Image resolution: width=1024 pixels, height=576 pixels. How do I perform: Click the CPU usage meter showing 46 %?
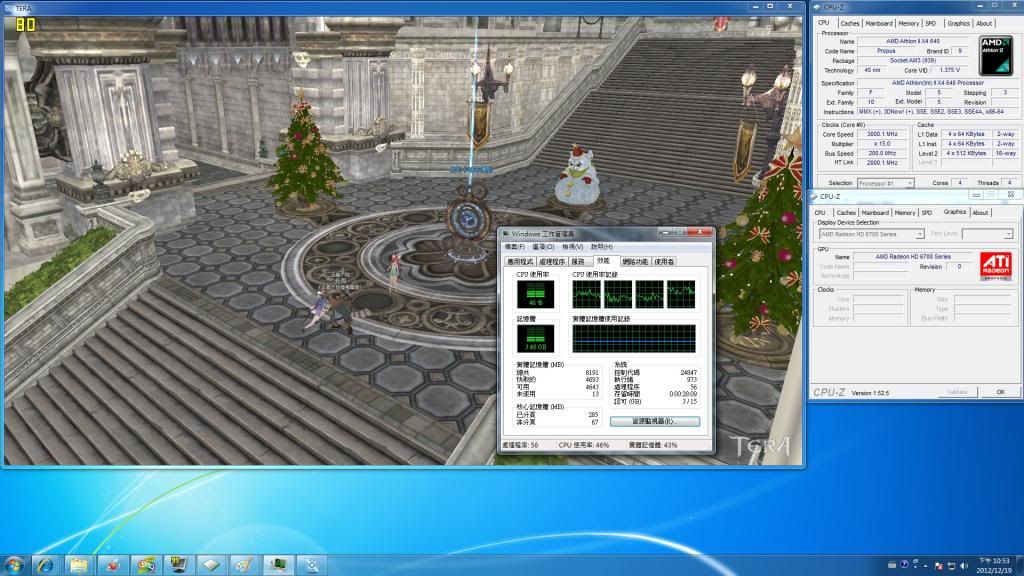tap(536, 295)
